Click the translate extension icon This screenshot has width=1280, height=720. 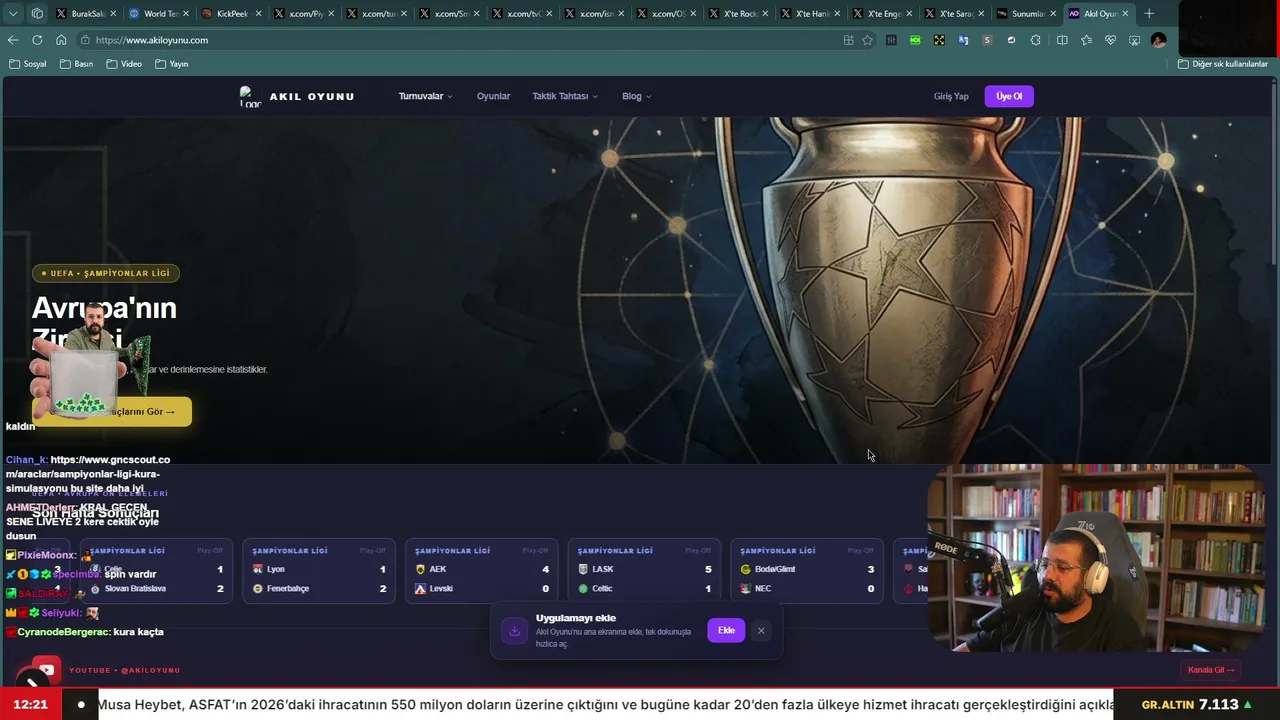[963, 40]
